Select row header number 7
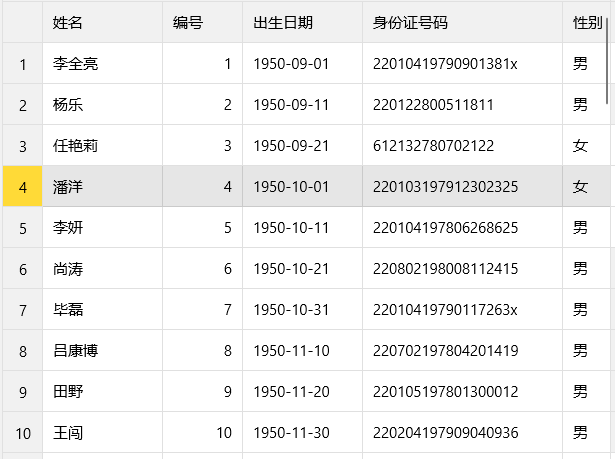The height and width of the screenshot is (459, 615). click(x=22, y=309)
